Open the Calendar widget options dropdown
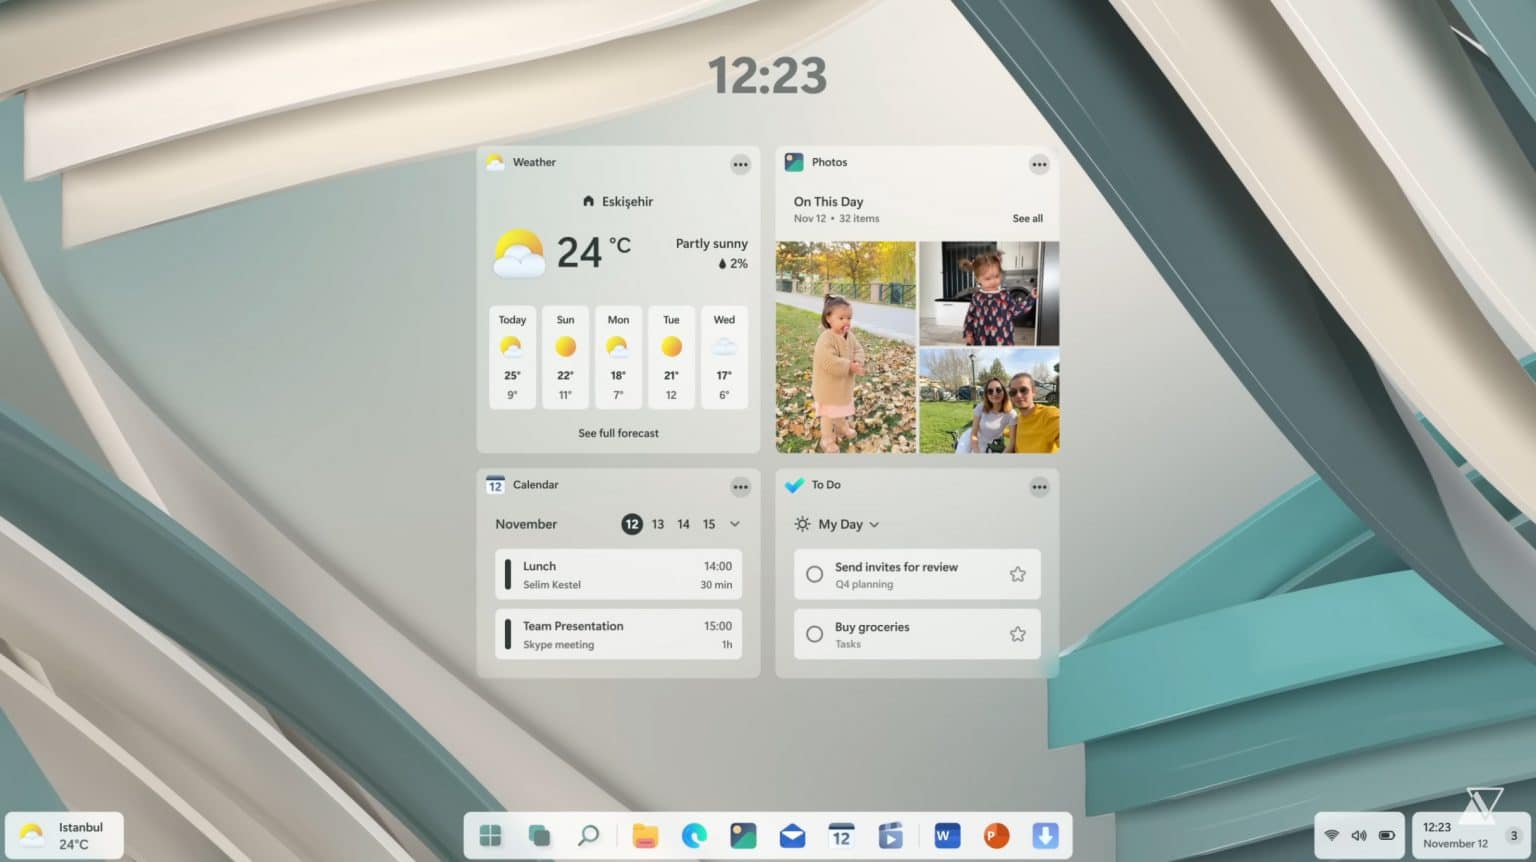 (740, 487)
